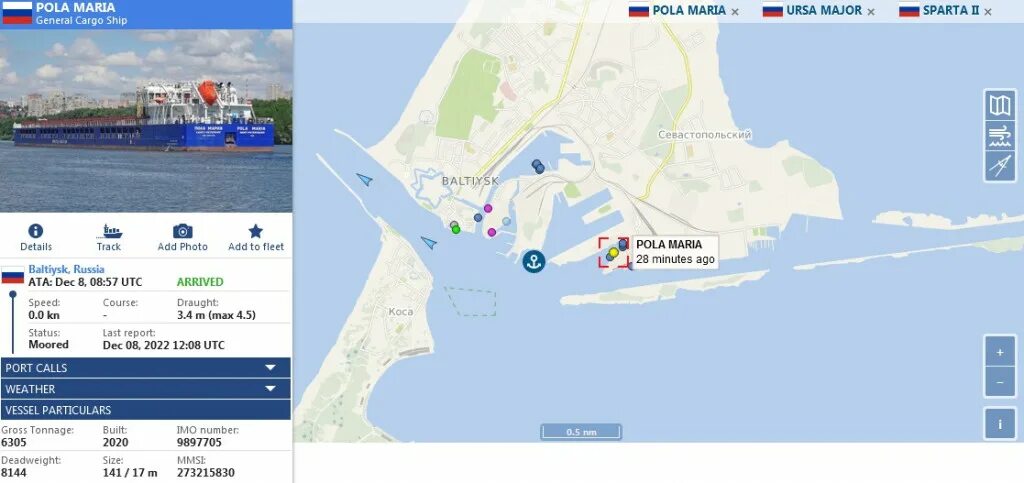Expand the WEATHER section

pos(146,389)
